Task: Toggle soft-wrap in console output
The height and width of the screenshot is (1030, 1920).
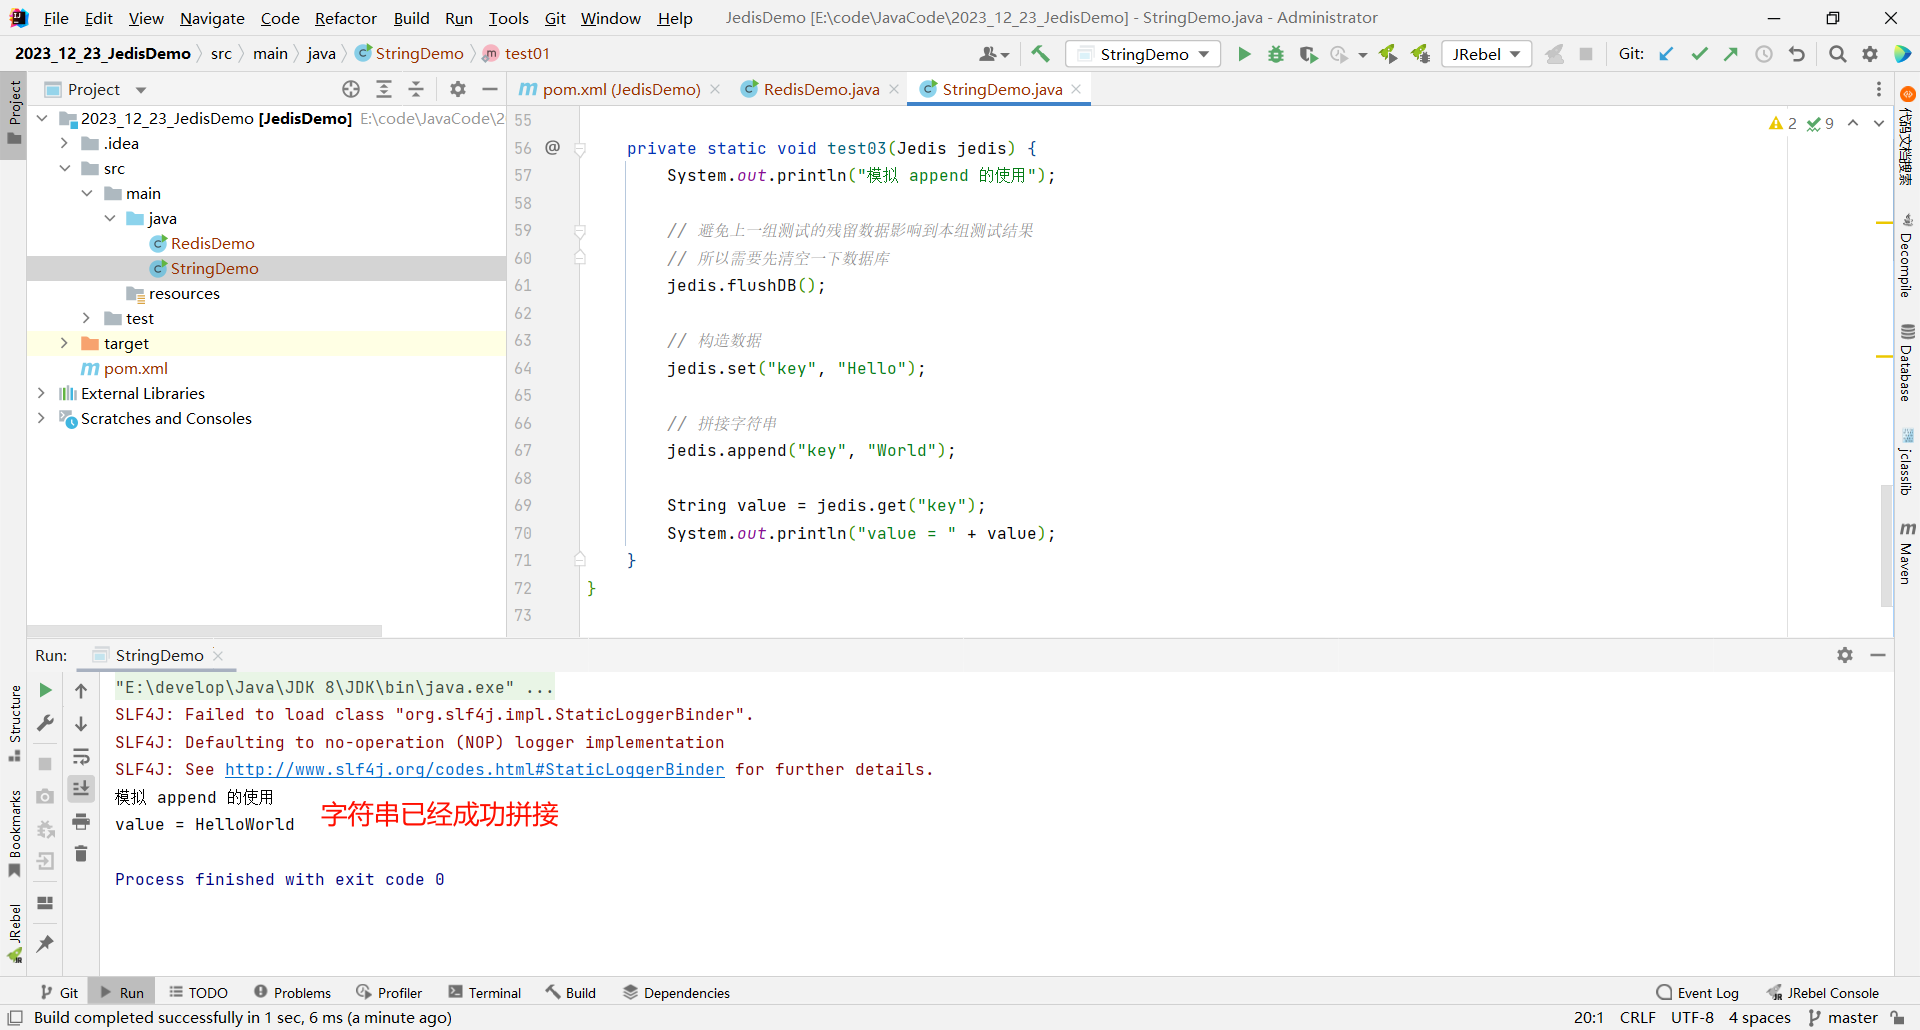Action: 81,756
